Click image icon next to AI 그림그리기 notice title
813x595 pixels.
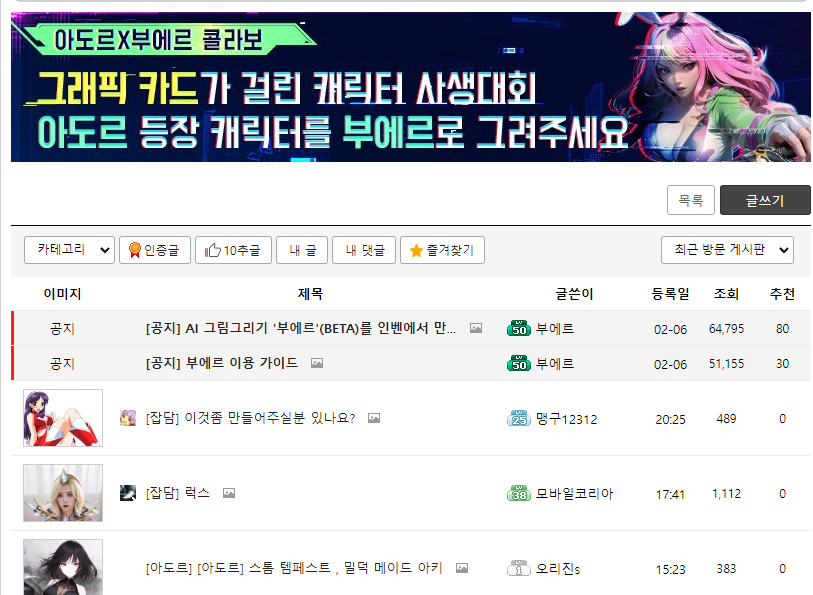476,328
